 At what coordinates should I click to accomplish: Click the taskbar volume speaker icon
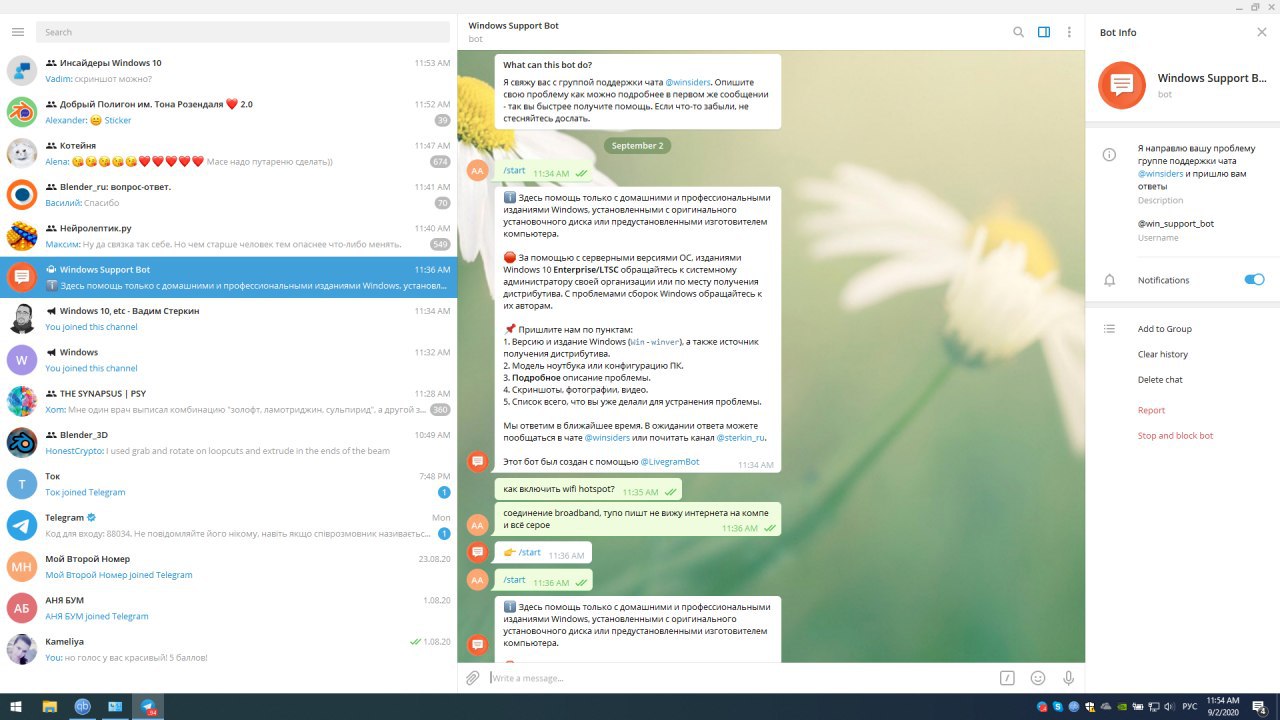[1169, 707]
